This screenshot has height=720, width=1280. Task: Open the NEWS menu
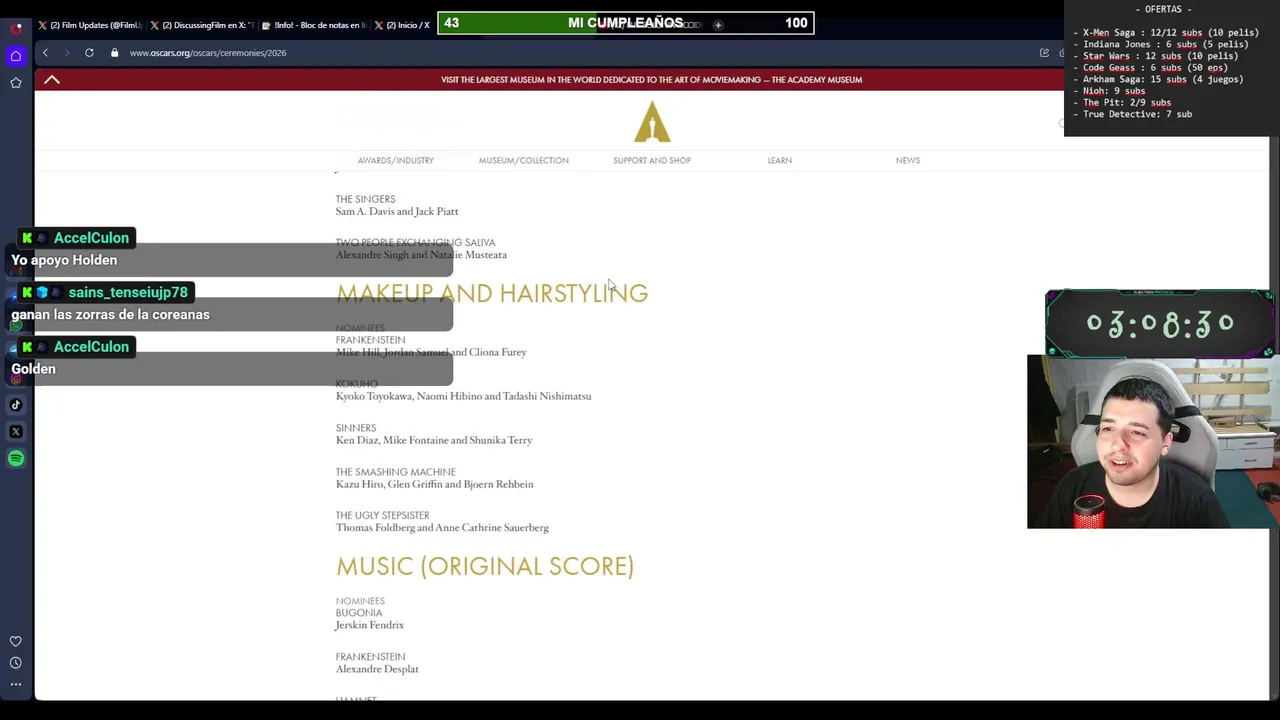coord(908,160)
